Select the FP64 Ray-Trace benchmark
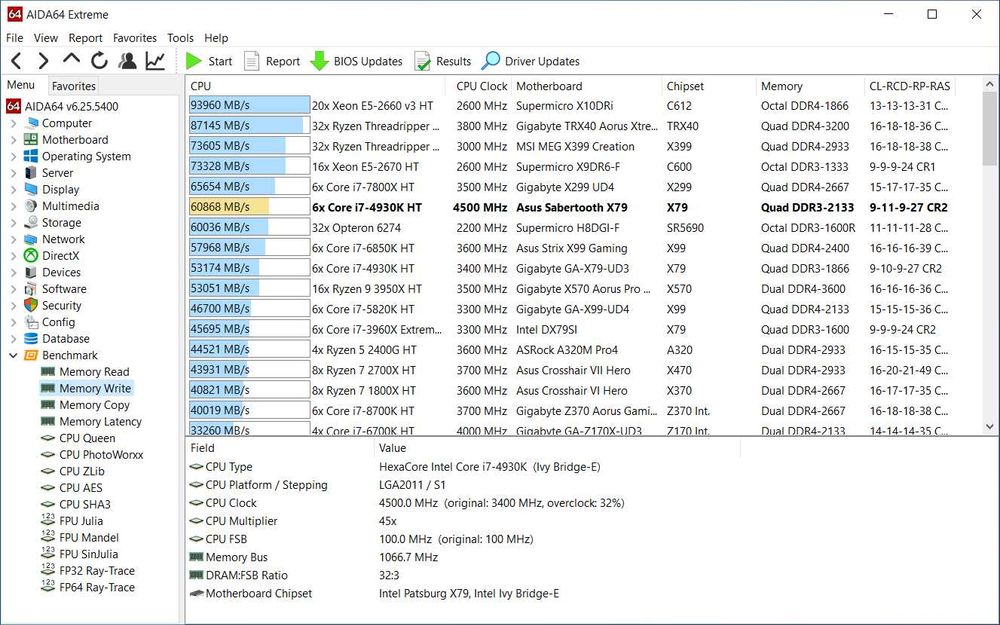Screen dimensions: 1000x625 (88, 587)
